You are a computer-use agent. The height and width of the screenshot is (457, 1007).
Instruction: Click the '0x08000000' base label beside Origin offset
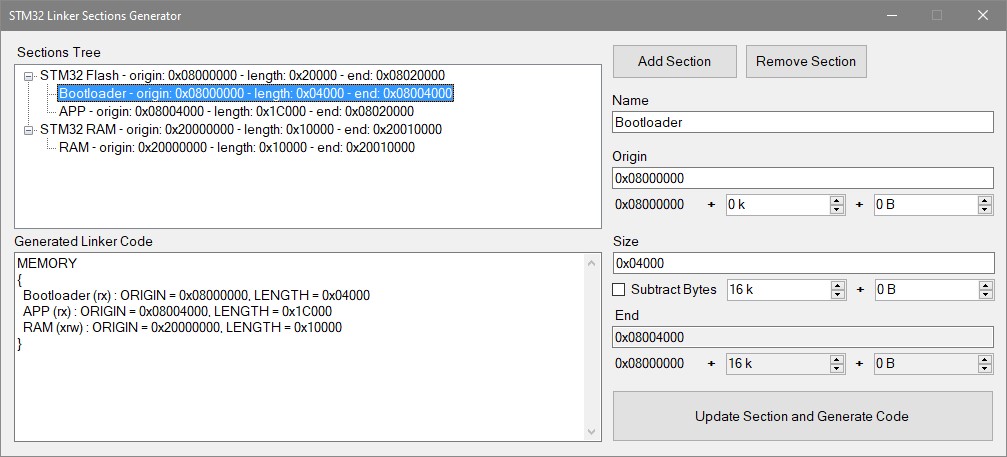[649, 205]
